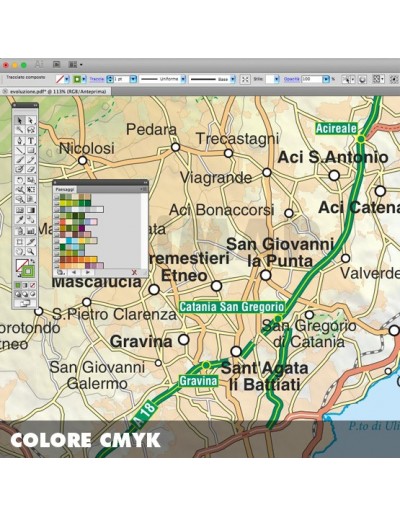Open the Opacità transparency link

[292, 79]
